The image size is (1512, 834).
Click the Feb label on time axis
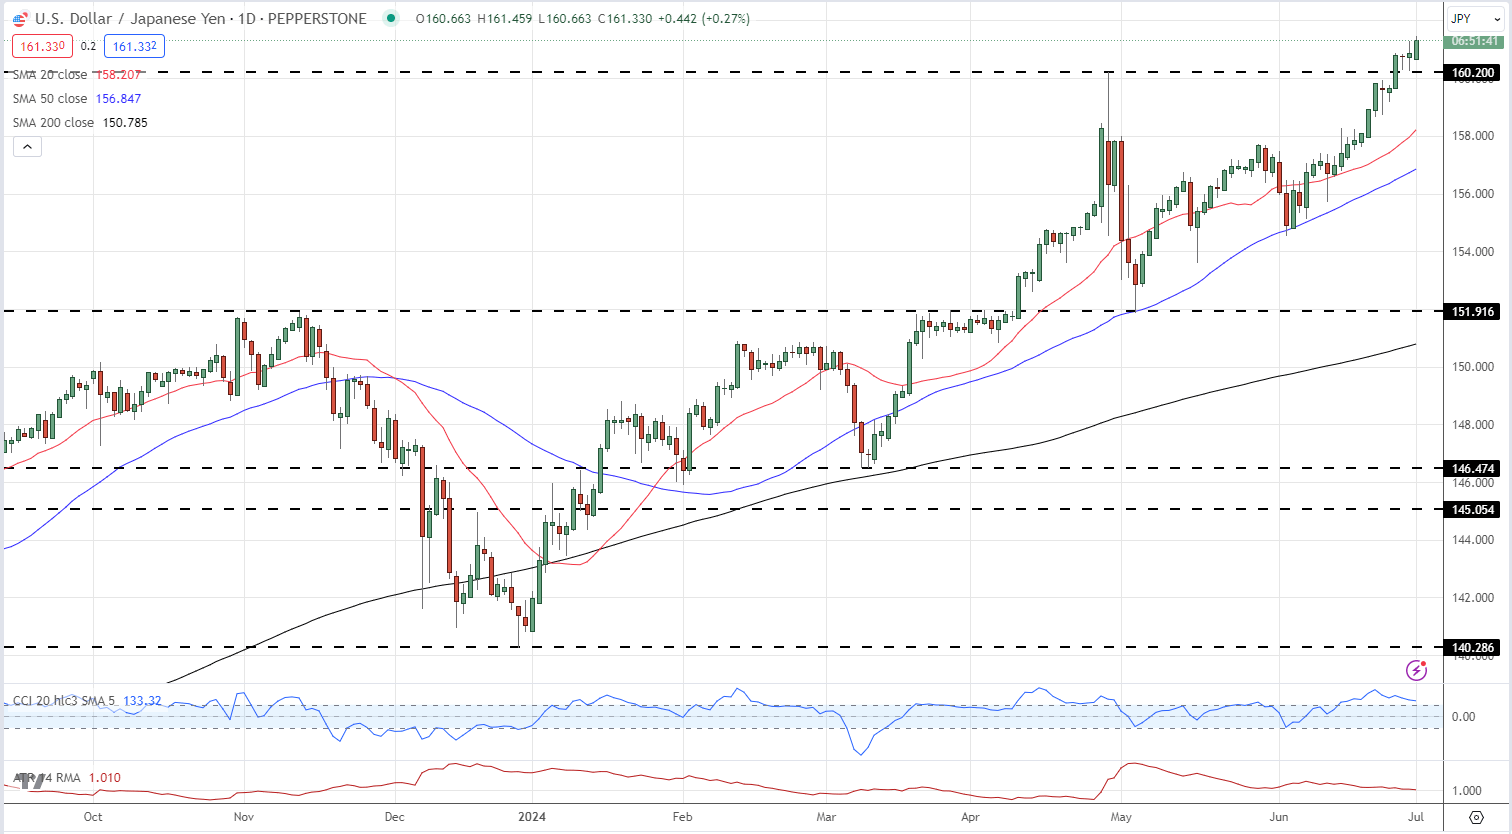pyautogui.click(x=682, y=817)
